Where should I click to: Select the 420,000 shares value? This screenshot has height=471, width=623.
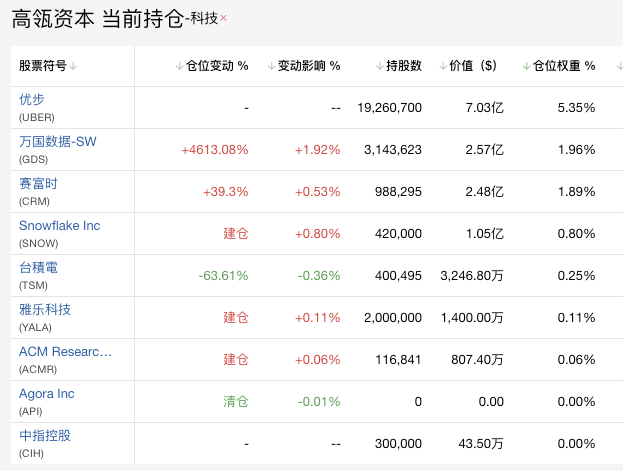[x=398, y=234]
